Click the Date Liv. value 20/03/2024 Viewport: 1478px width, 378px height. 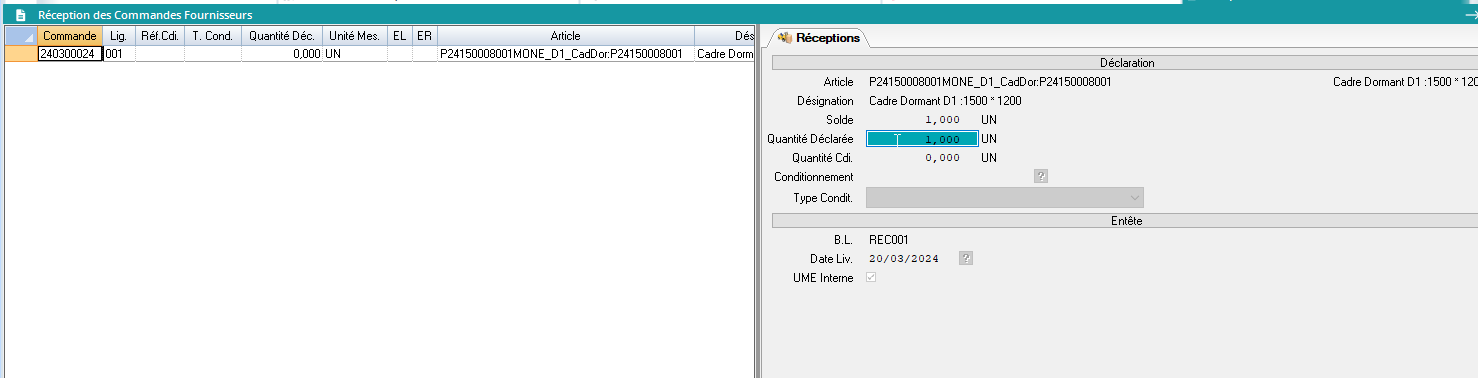(904, 258)
